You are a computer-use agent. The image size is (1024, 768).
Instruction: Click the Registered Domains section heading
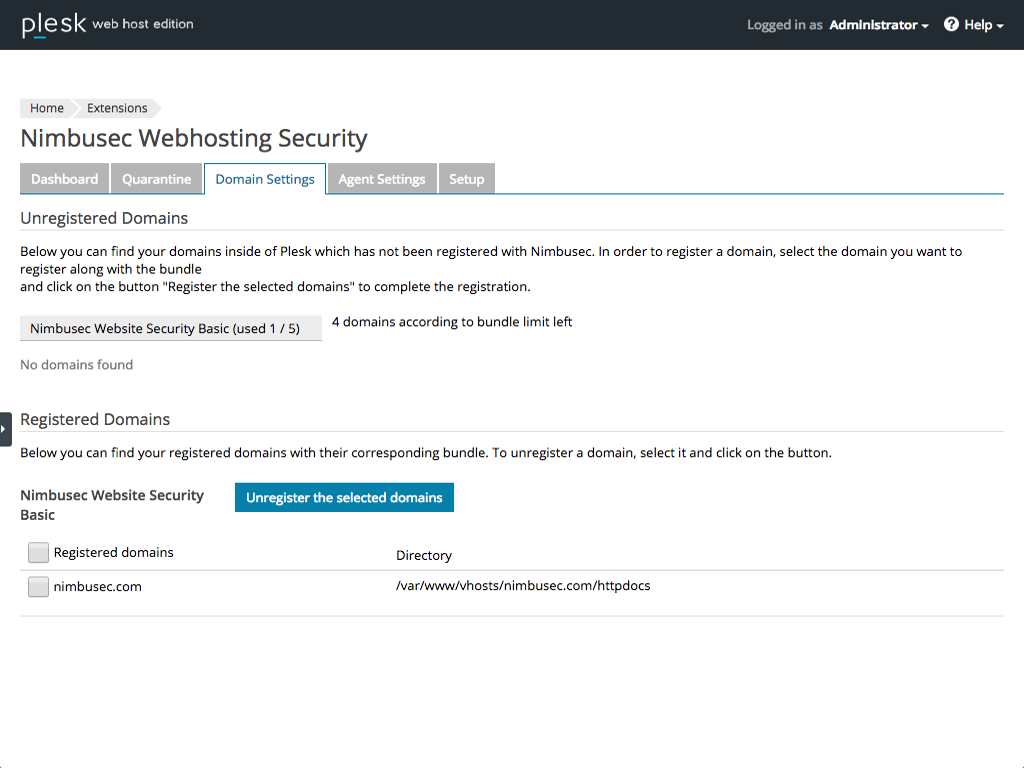[95, 419]
